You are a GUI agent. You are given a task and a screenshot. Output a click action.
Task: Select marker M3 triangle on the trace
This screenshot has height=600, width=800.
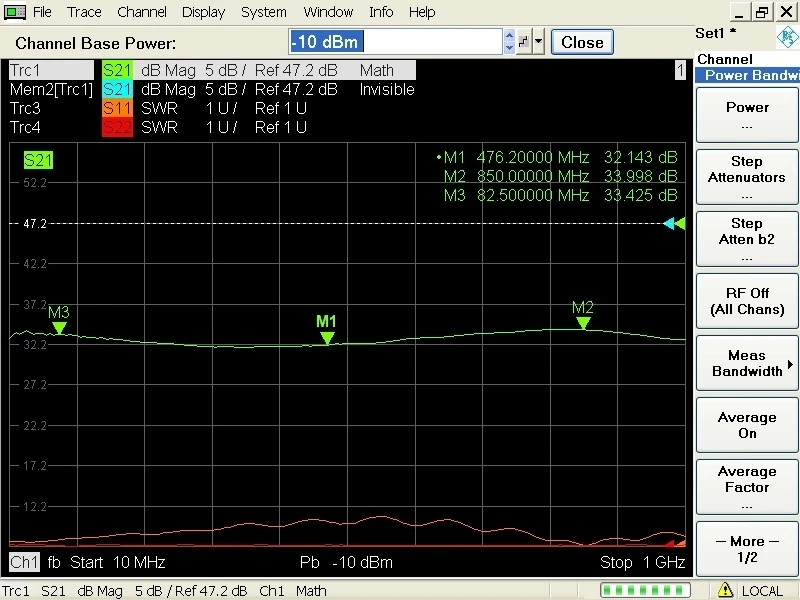59,328
